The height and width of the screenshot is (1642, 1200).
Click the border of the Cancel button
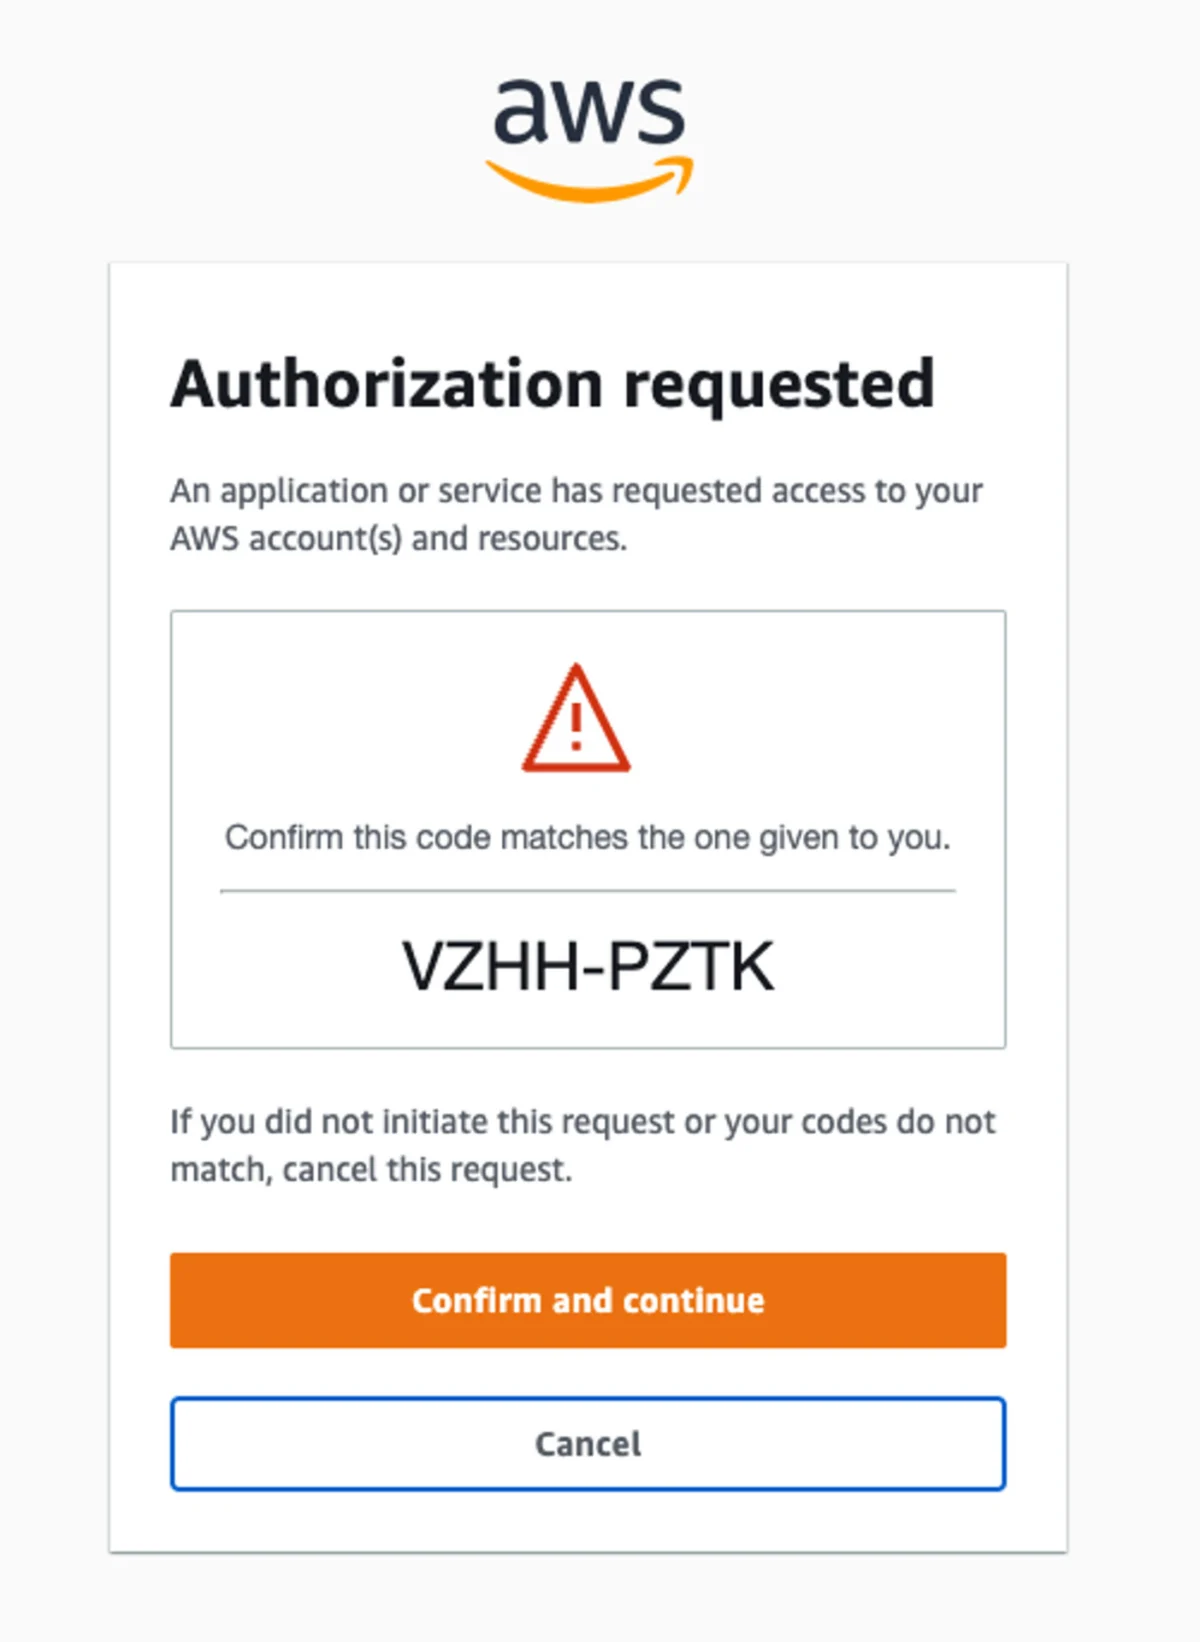588,1398
